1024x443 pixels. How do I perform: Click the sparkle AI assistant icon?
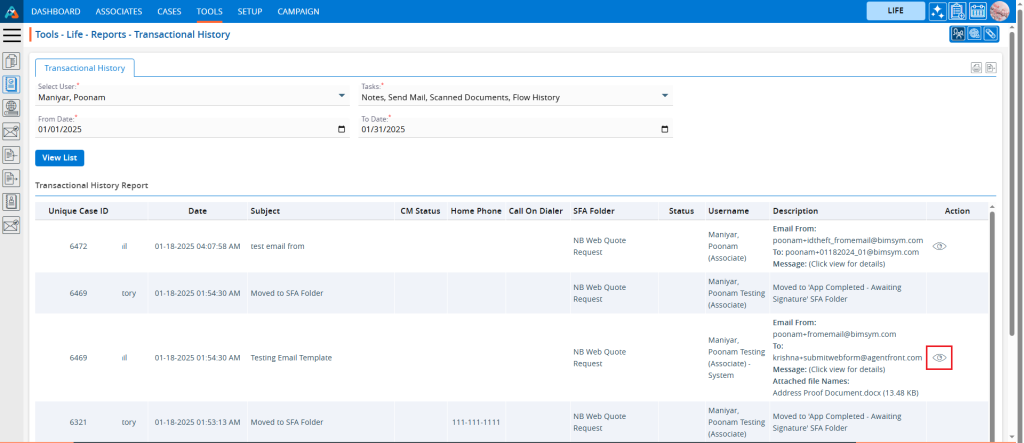[937, 11]
